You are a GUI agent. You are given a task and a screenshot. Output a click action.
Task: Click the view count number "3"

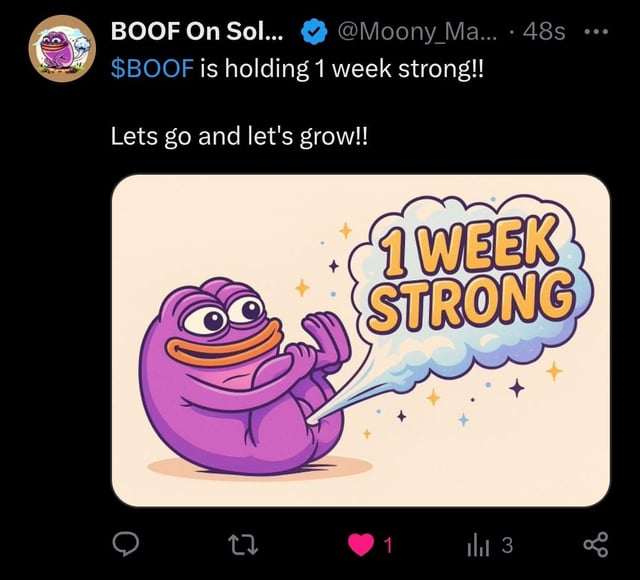[x=506, y=545]
